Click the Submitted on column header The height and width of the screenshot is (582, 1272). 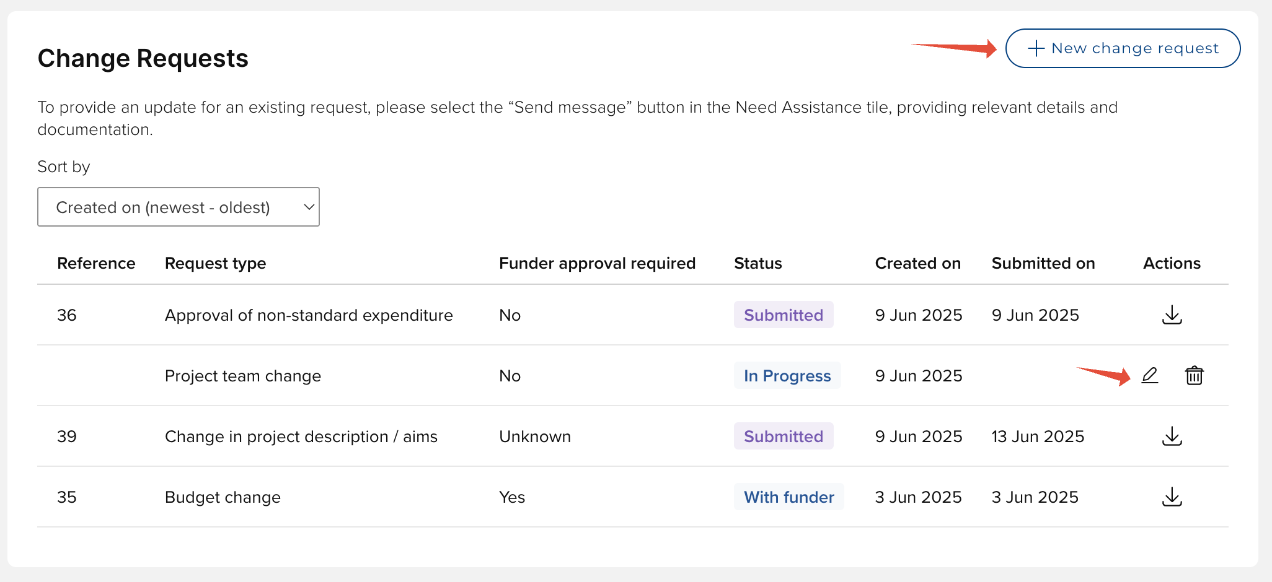click(1043, 263)
